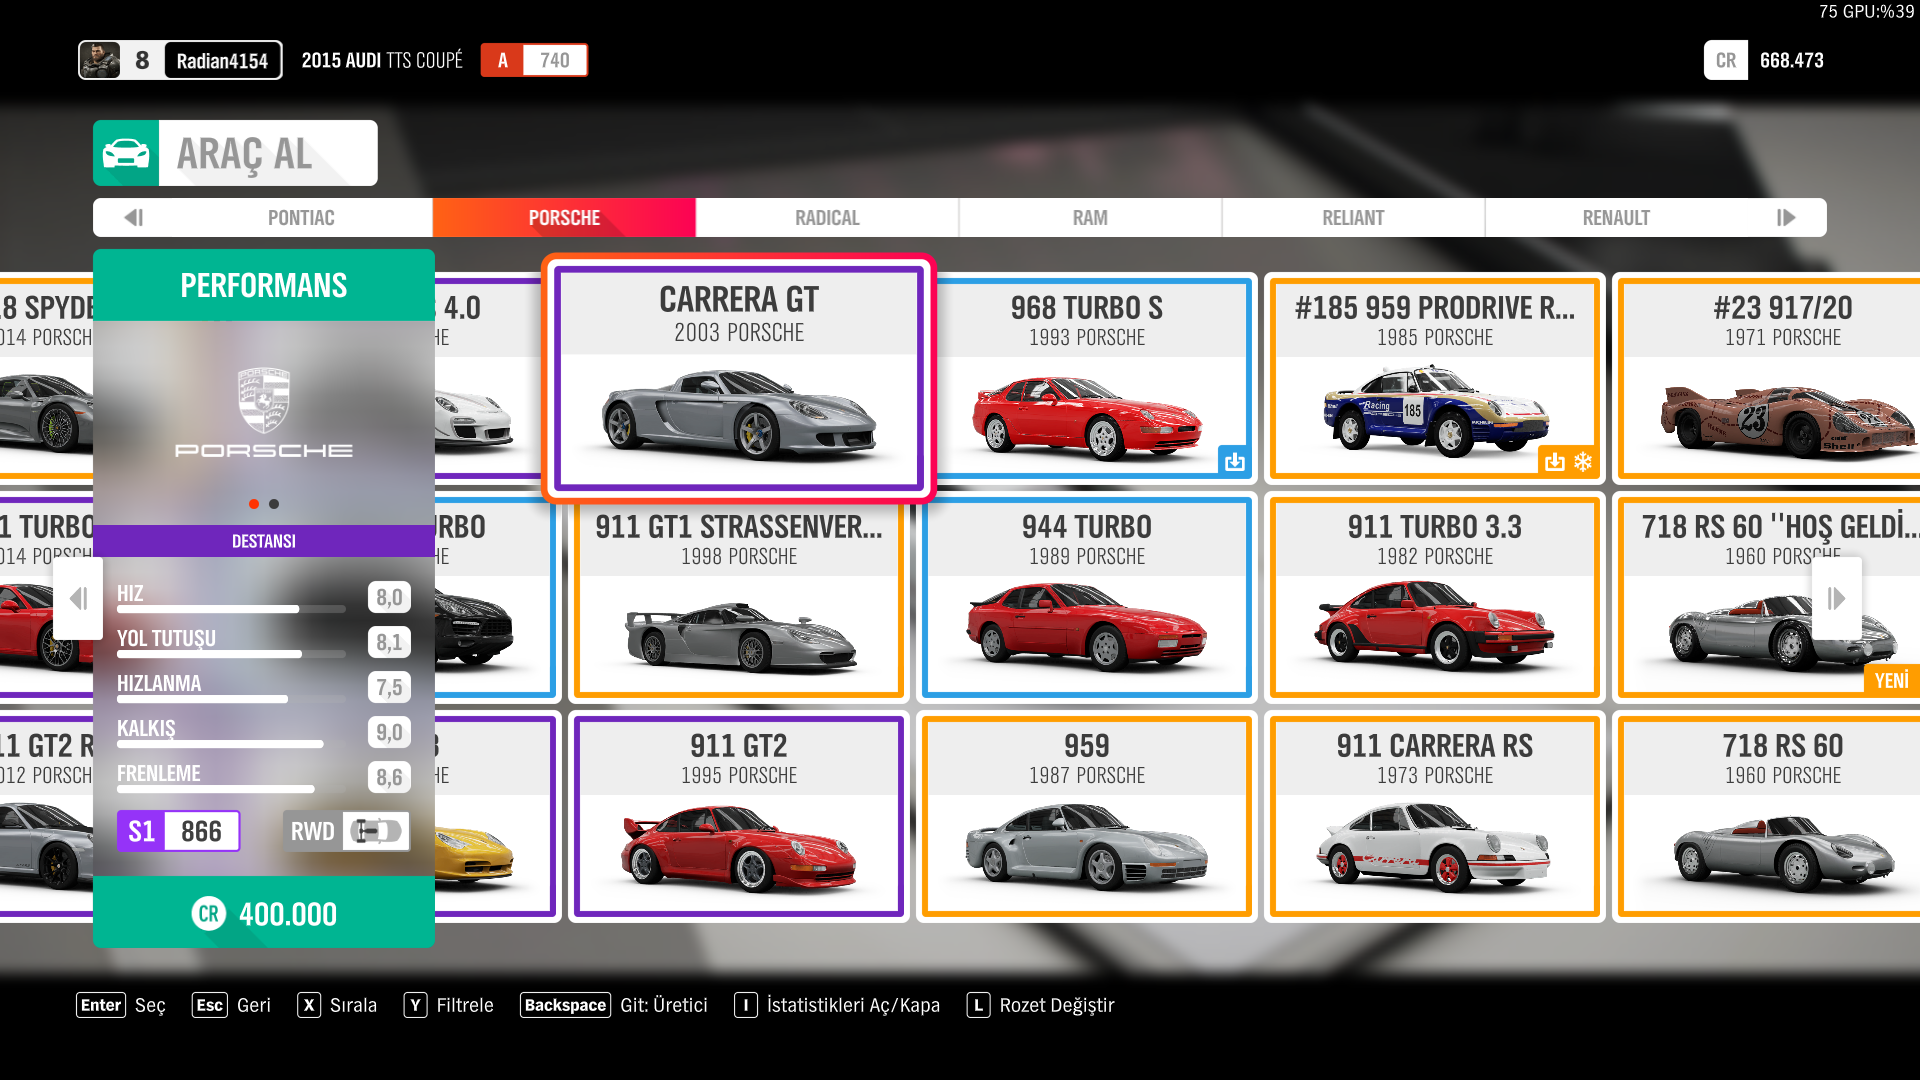Click the CR credits icon at top right

point(1725,60)
